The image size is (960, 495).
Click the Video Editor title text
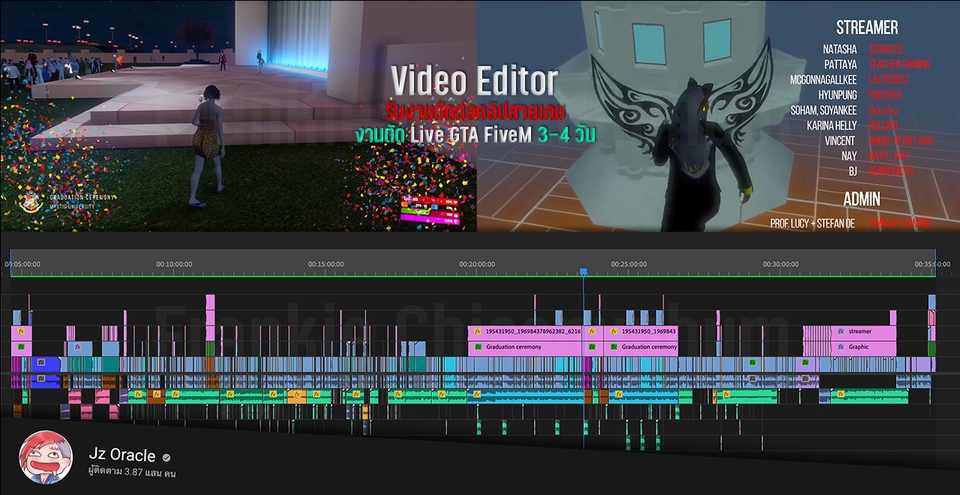tap(474, 82)
